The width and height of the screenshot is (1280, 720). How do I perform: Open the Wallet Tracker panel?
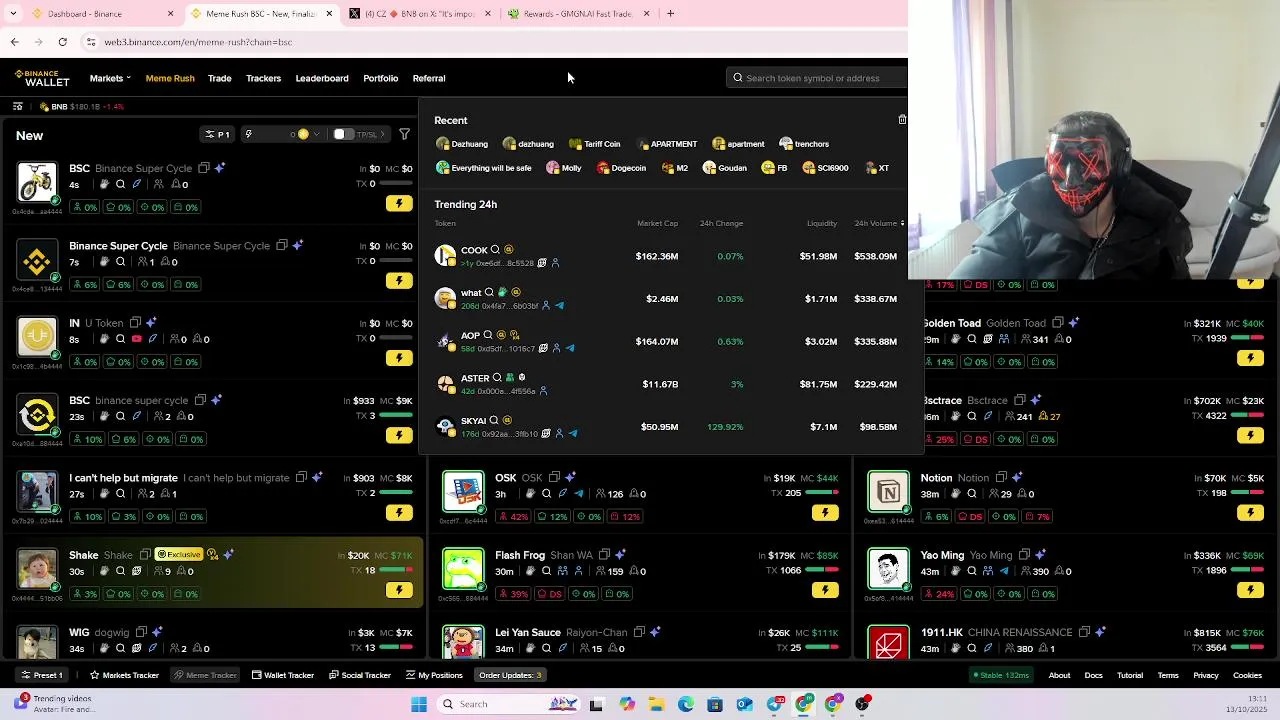pos(283,675)
